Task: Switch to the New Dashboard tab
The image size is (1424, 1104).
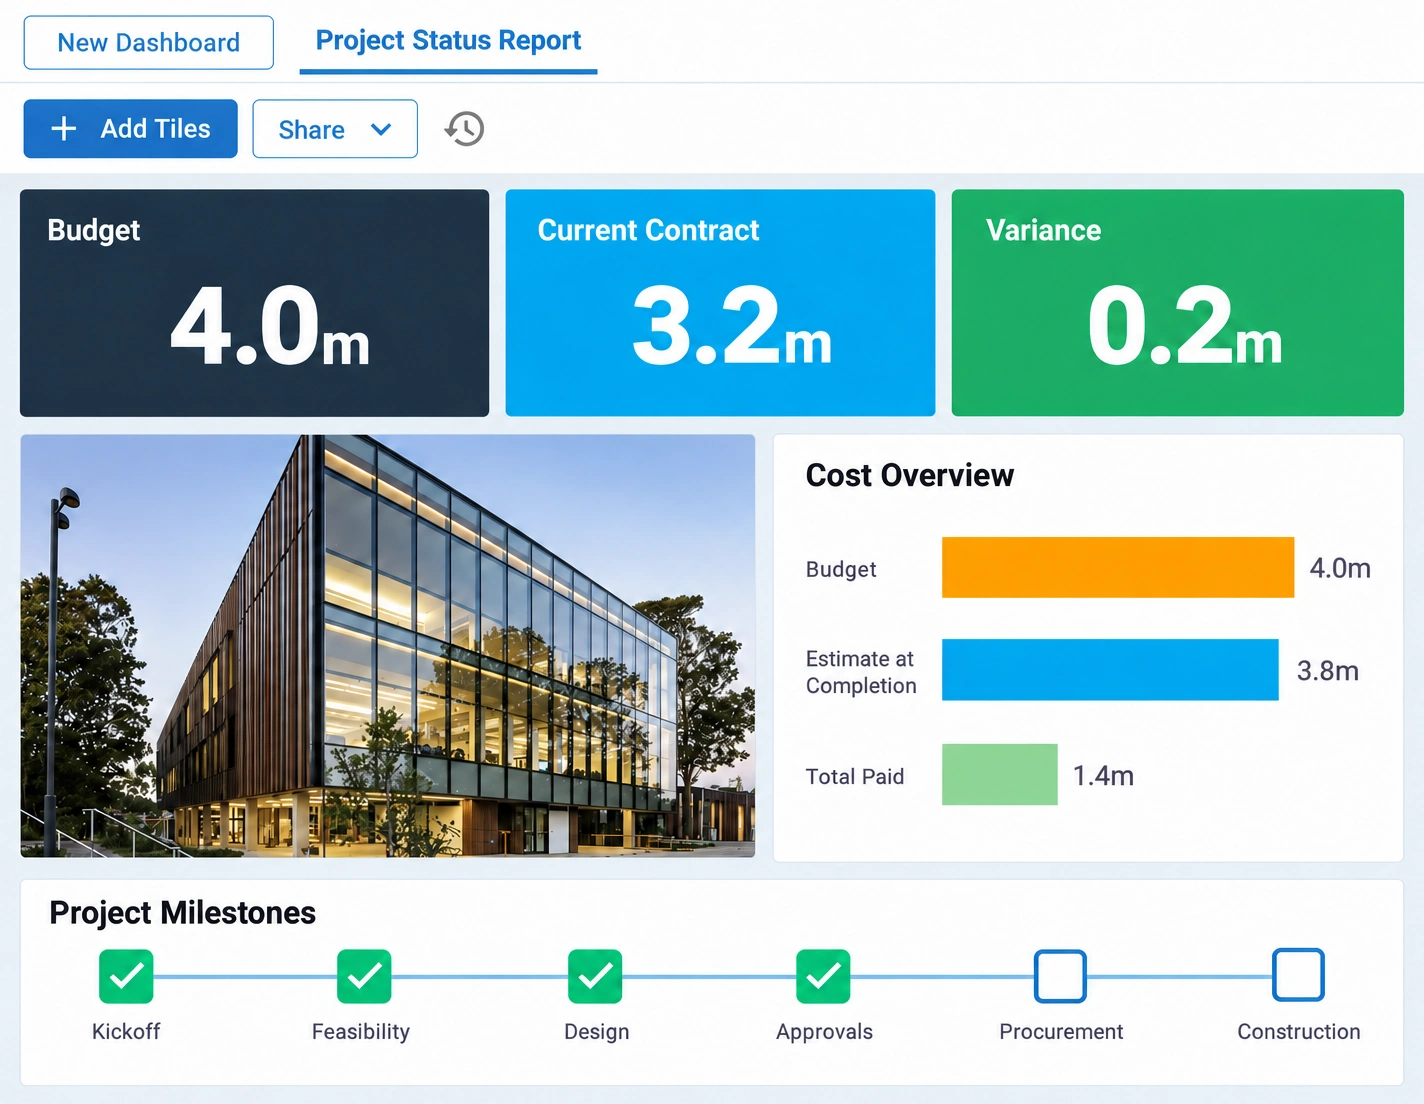Action: tap(149, 42)
